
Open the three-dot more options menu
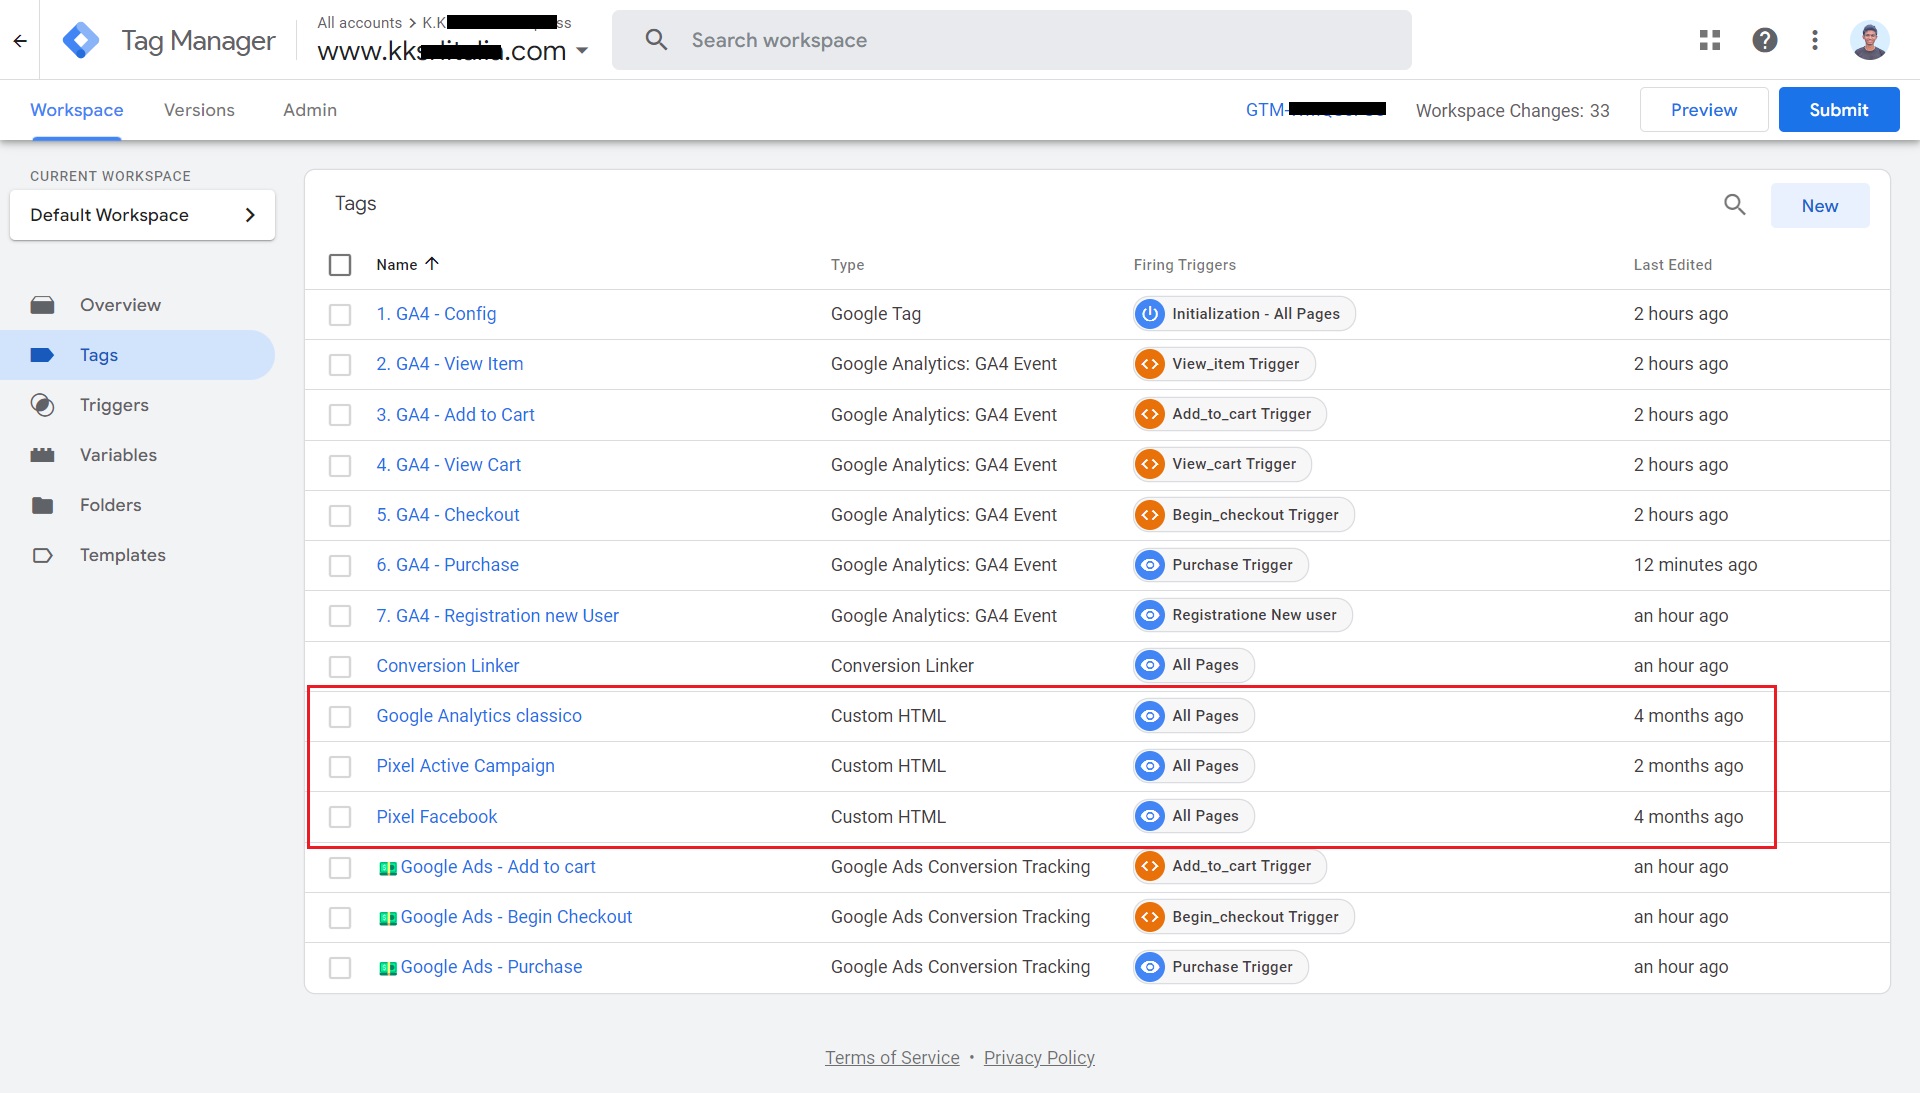[1815, 40]
